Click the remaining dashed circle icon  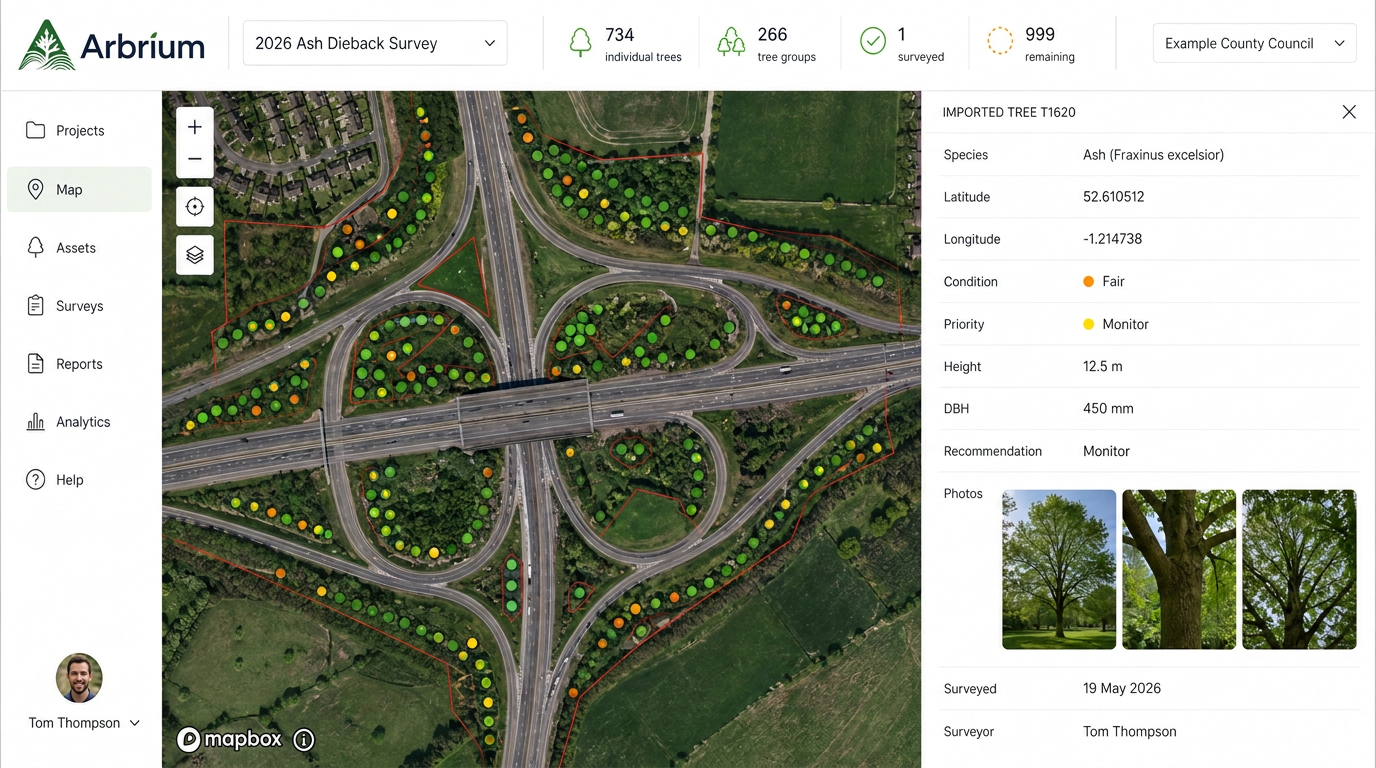(999, 42)
